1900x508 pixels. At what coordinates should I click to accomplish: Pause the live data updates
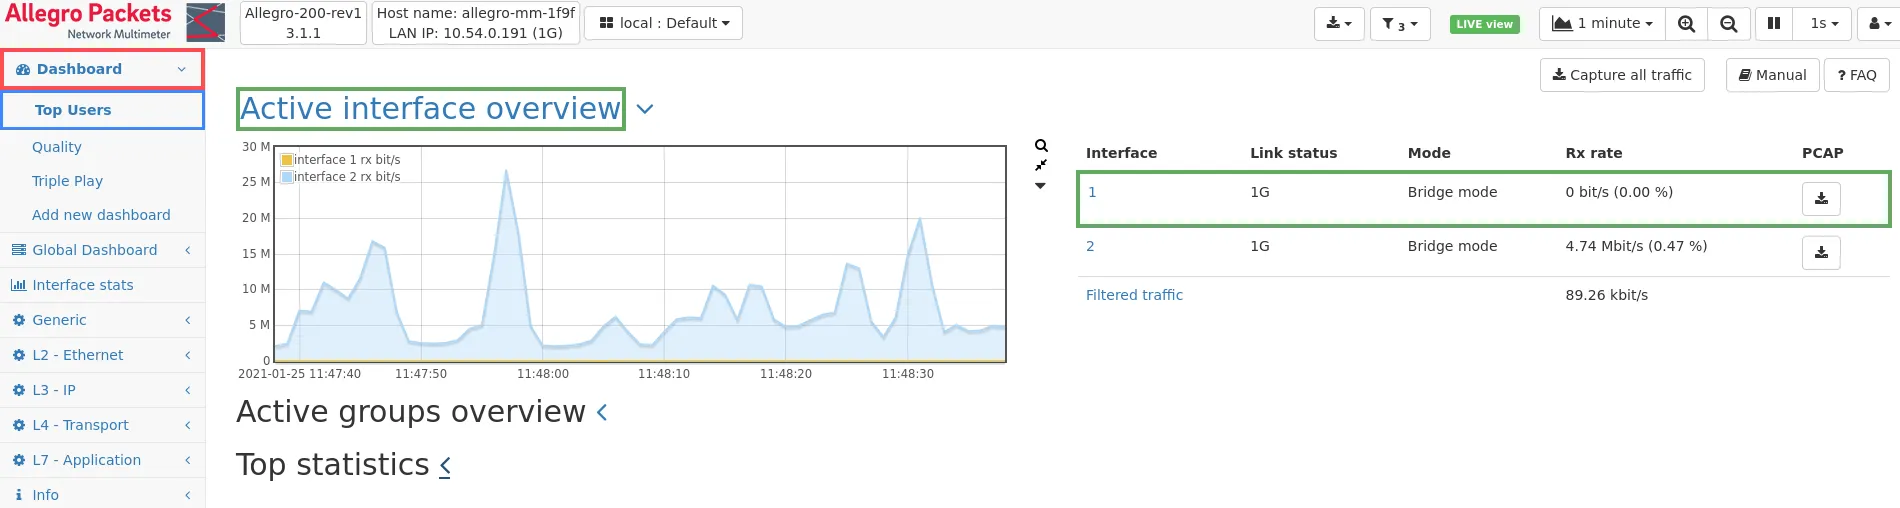point(1773,24)
